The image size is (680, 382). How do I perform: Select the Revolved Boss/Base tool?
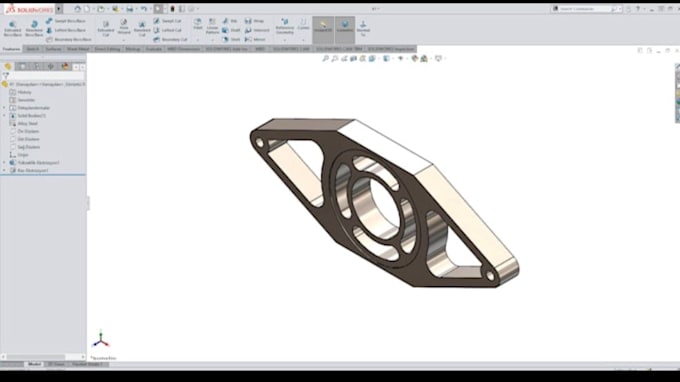click(x=34, y=28)
